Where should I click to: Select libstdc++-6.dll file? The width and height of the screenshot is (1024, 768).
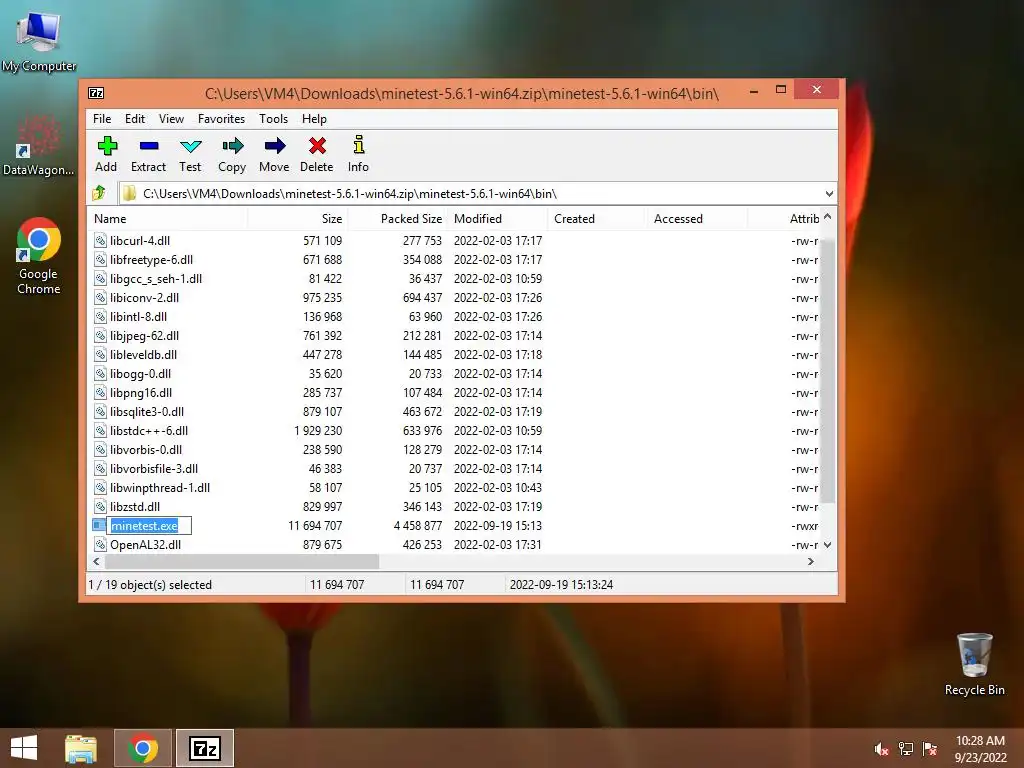coord(149,430)
